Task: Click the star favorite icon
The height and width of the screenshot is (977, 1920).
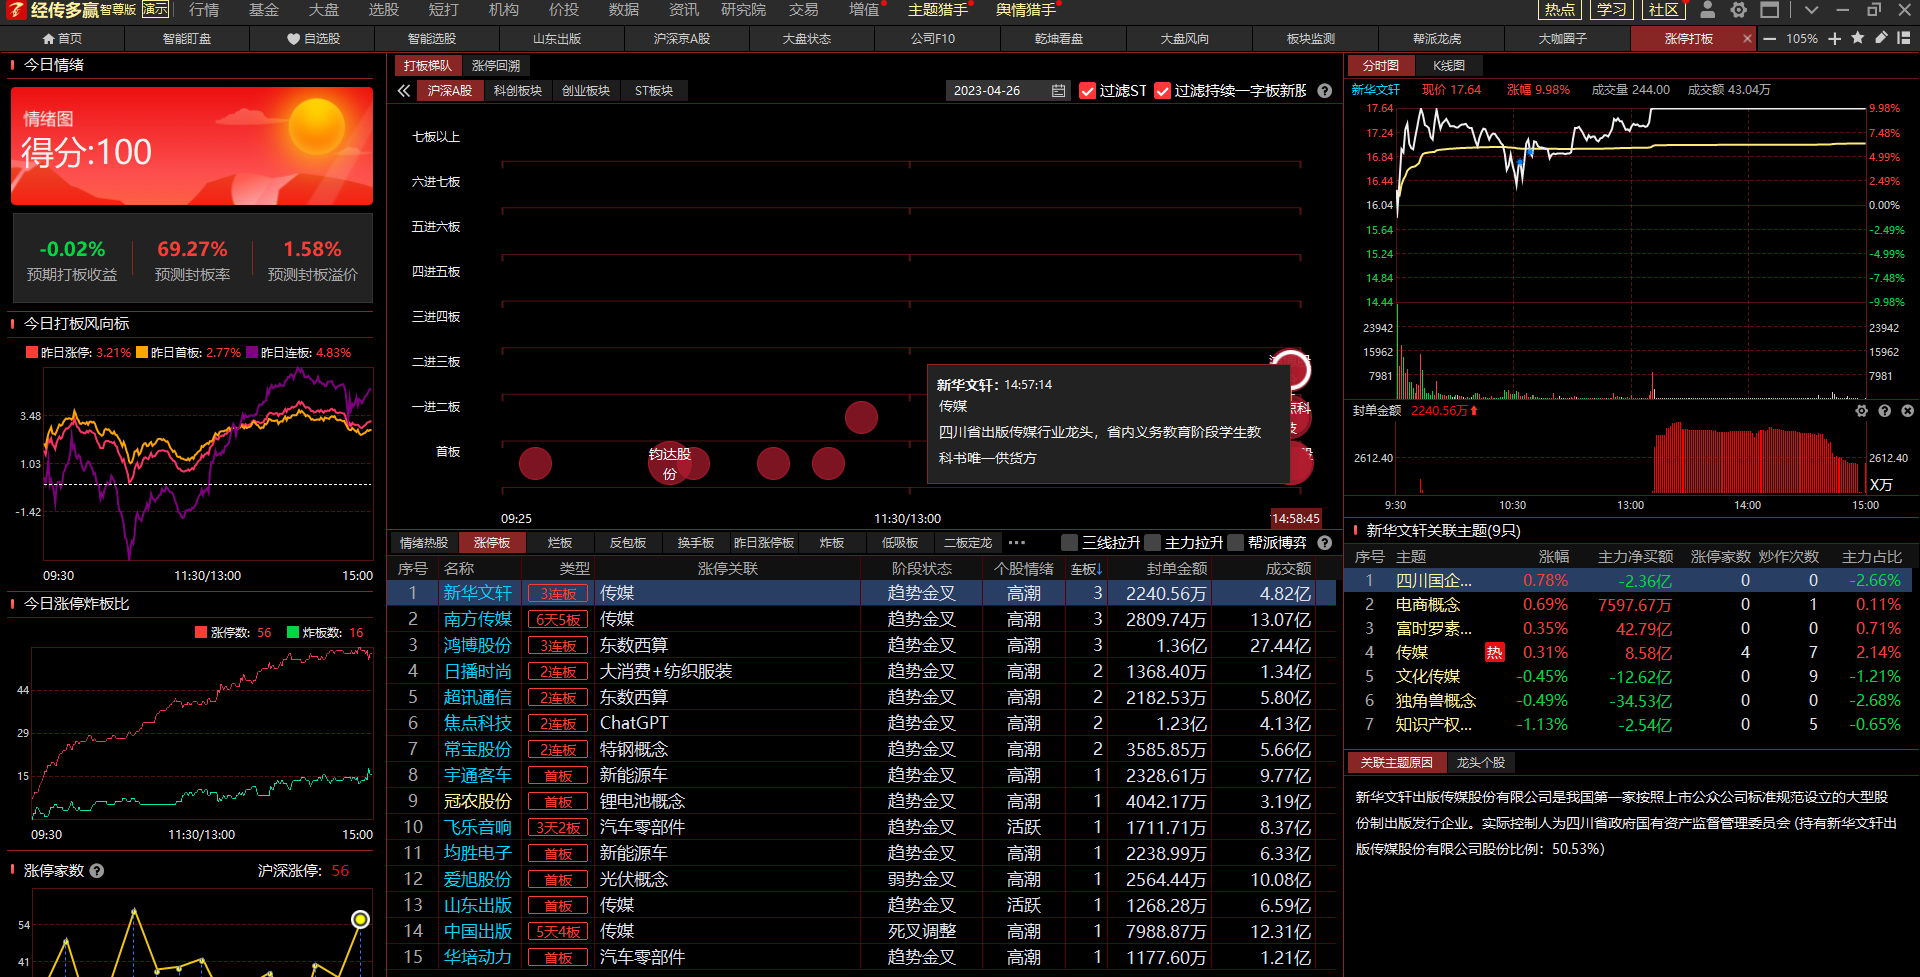Action: [1858, 38]
